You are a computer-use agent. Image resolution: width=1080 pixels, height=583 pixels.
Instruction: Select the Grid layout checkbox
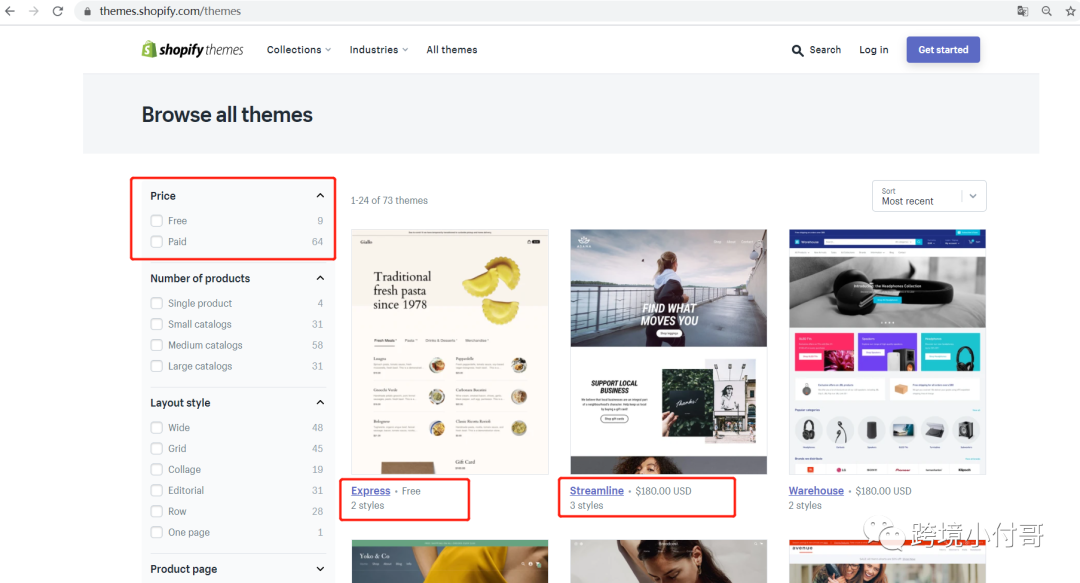(156, 449)
